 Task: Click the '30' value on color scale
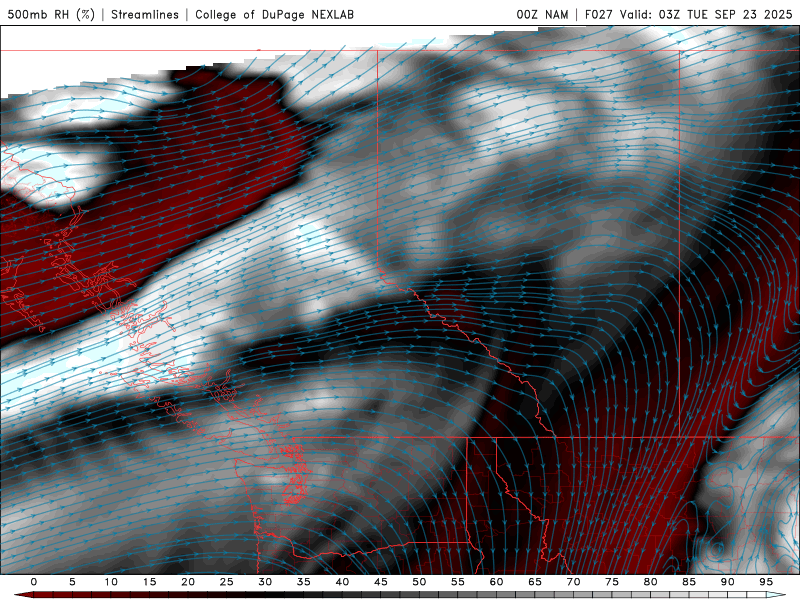265,582
